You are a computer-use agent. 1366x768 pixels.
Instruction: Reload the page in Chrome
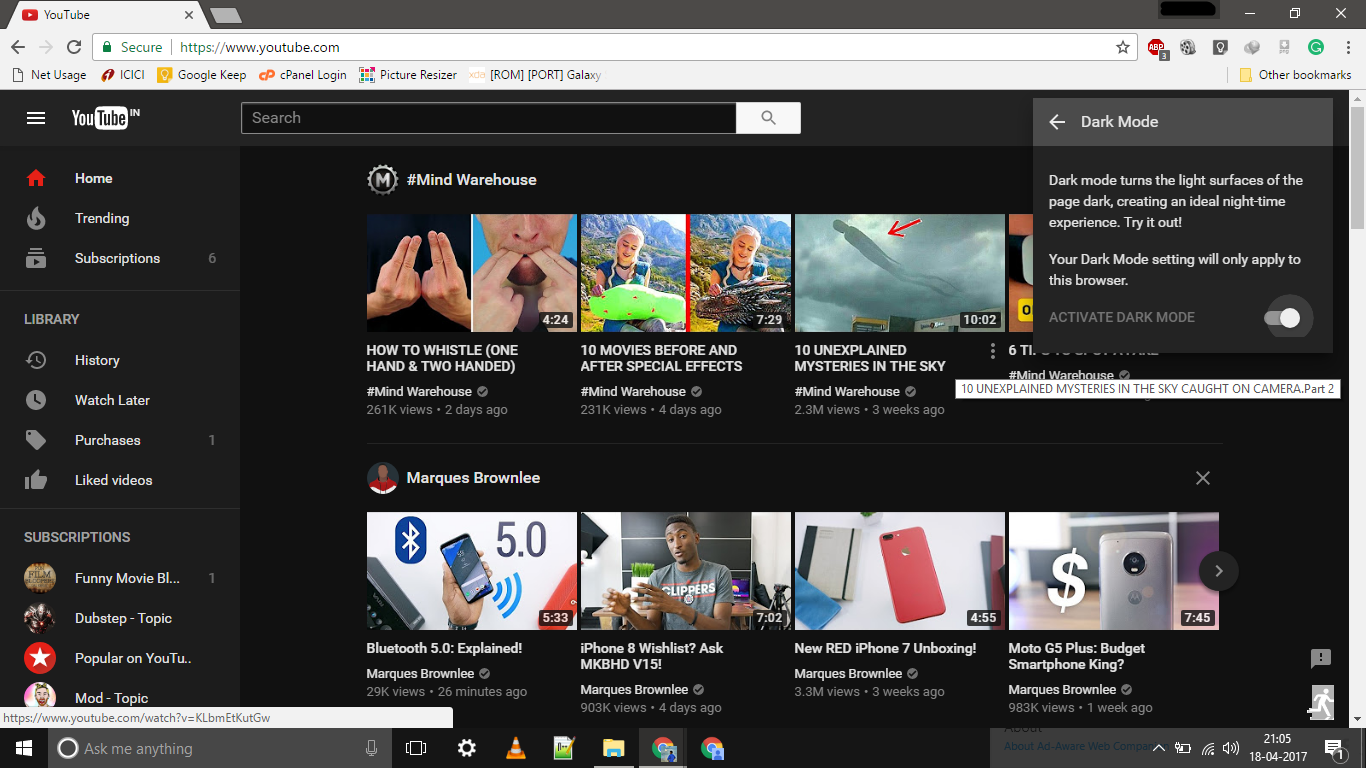pyautogui.click(x=74, y=47)
